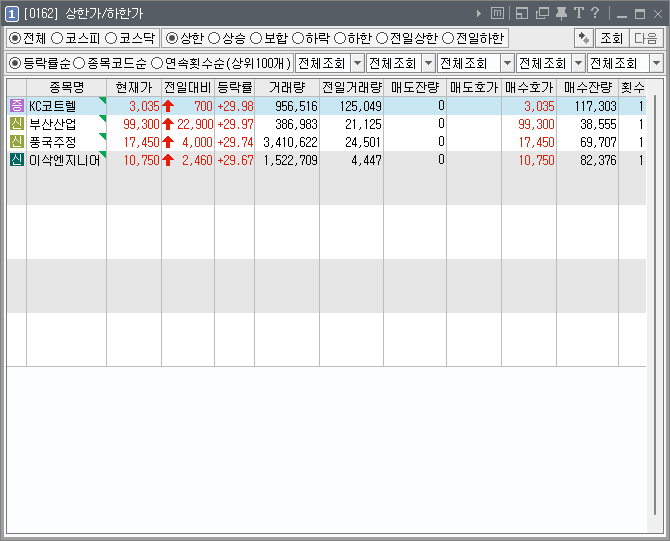Image resolution: width=670 pixels, height=541 pixels.
Task: Select the 전일하한 radio button
Action: 447,38
